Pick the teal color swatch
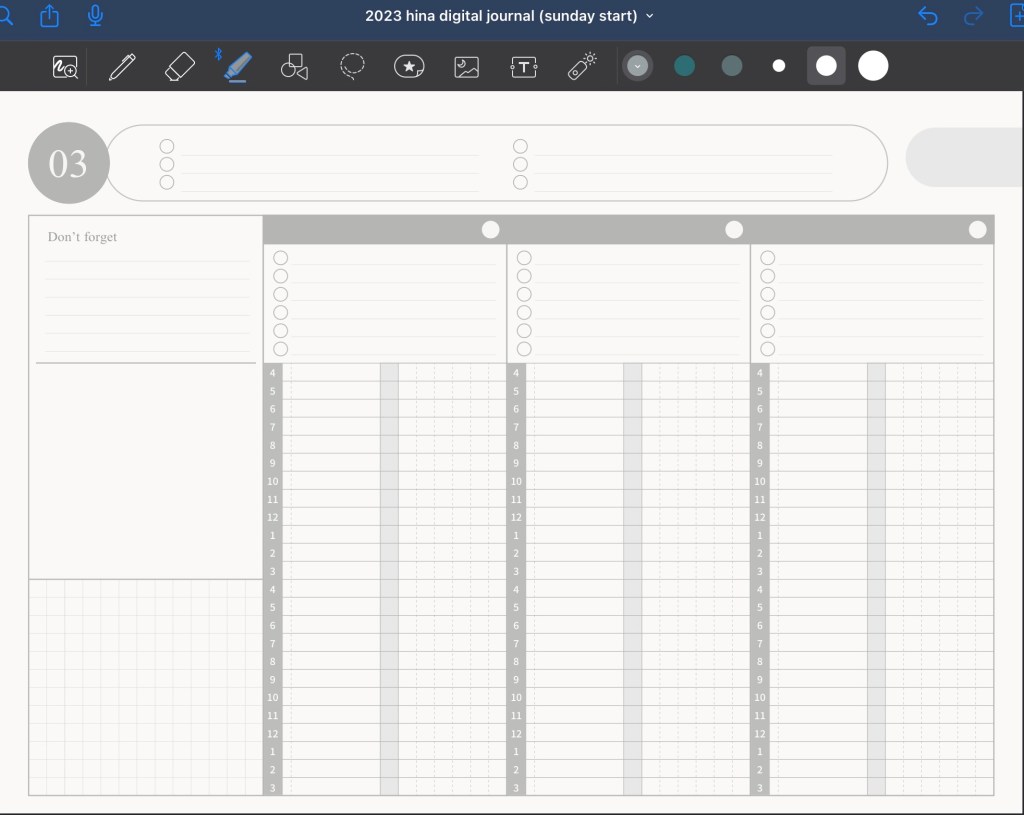 (x=685, y=66)
